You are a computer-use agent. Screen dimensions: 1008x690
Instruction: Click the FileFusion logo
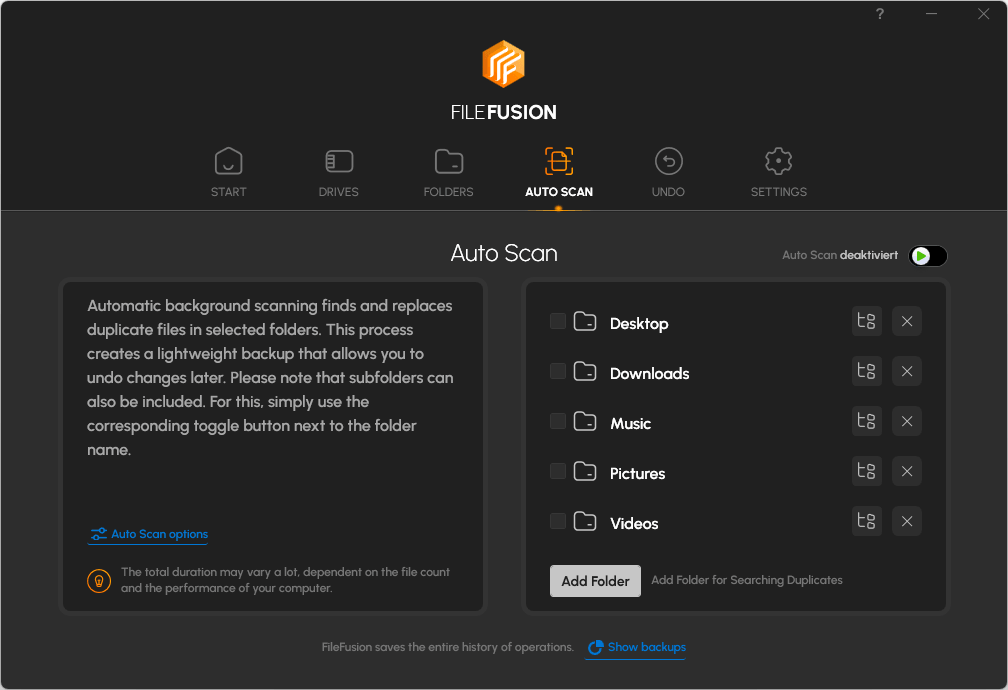click(x=504, y=64)
